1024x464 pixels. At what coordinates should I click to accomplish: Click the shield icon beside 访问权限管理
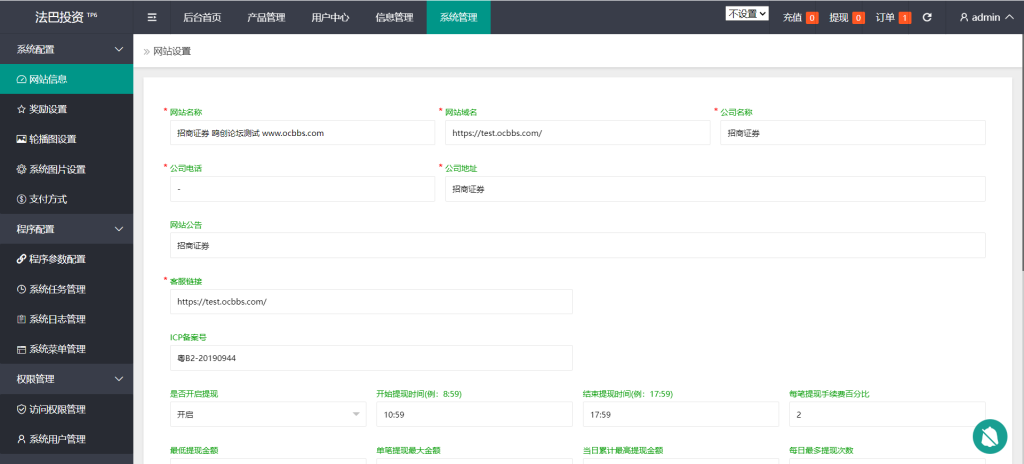22,410
